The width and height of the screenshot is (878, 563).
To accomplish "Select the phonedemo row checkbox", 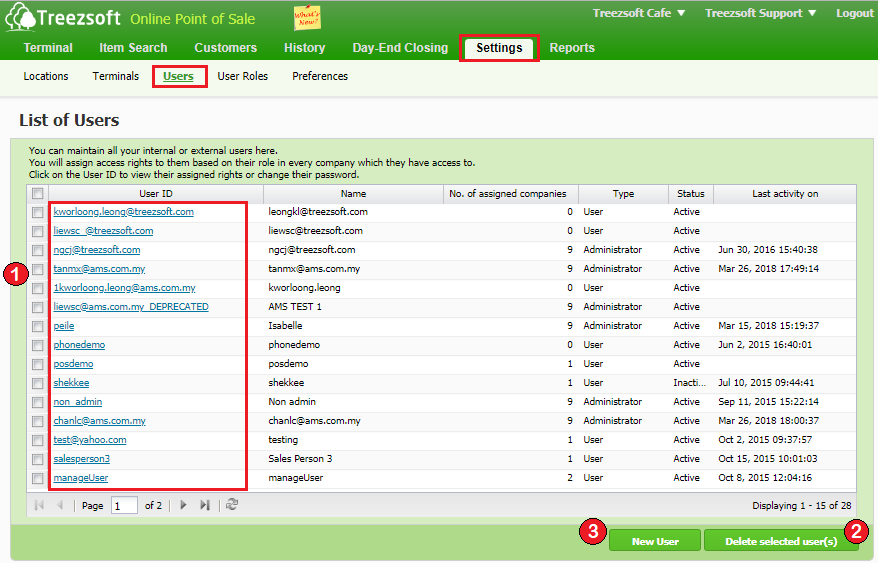I will point(38,346).
